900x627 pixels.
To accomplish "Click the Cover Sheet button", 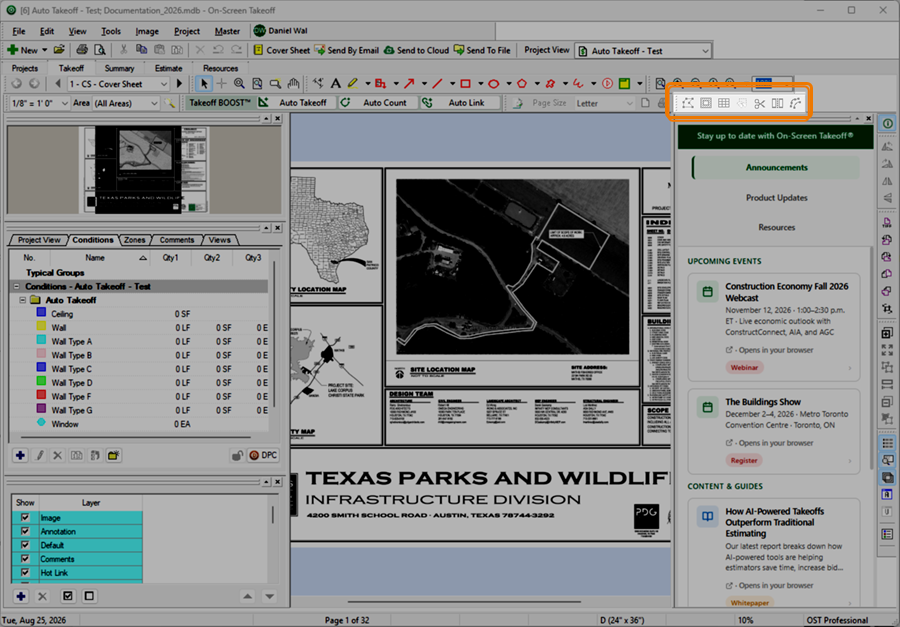I will point(282,50).
